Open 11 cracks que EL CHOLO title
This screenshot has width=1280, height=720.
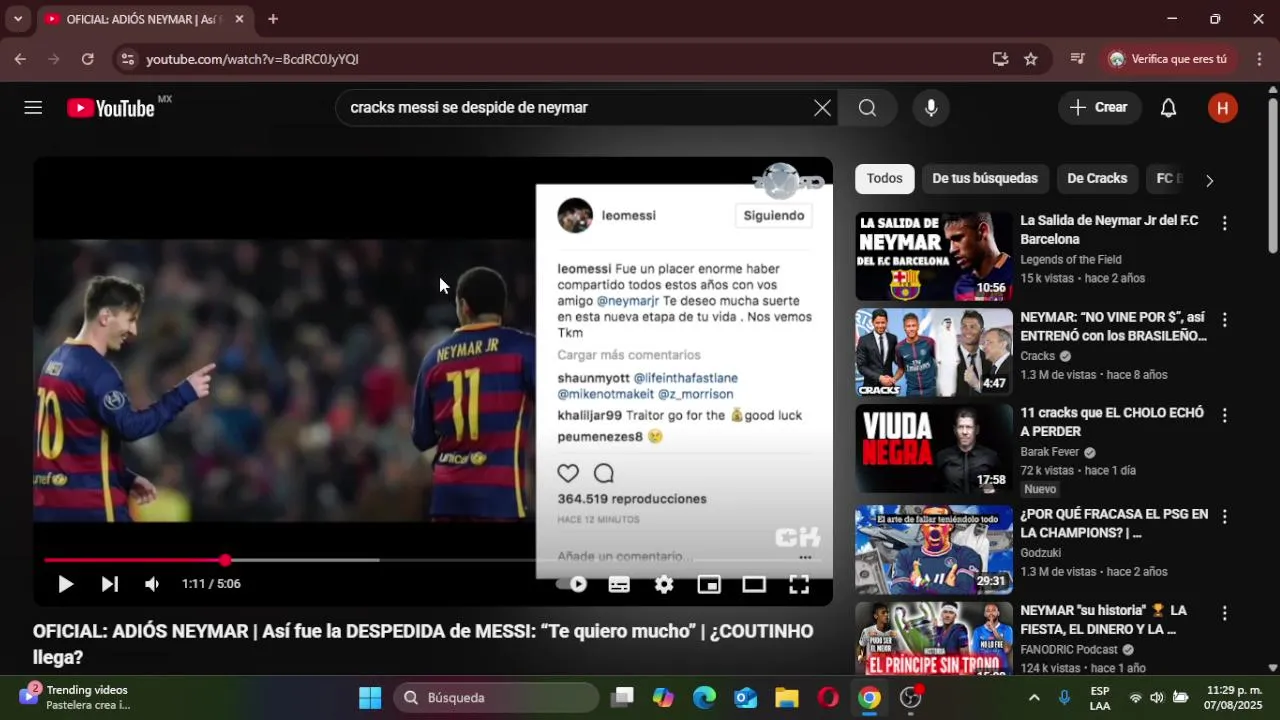(x=1112, y=422)
